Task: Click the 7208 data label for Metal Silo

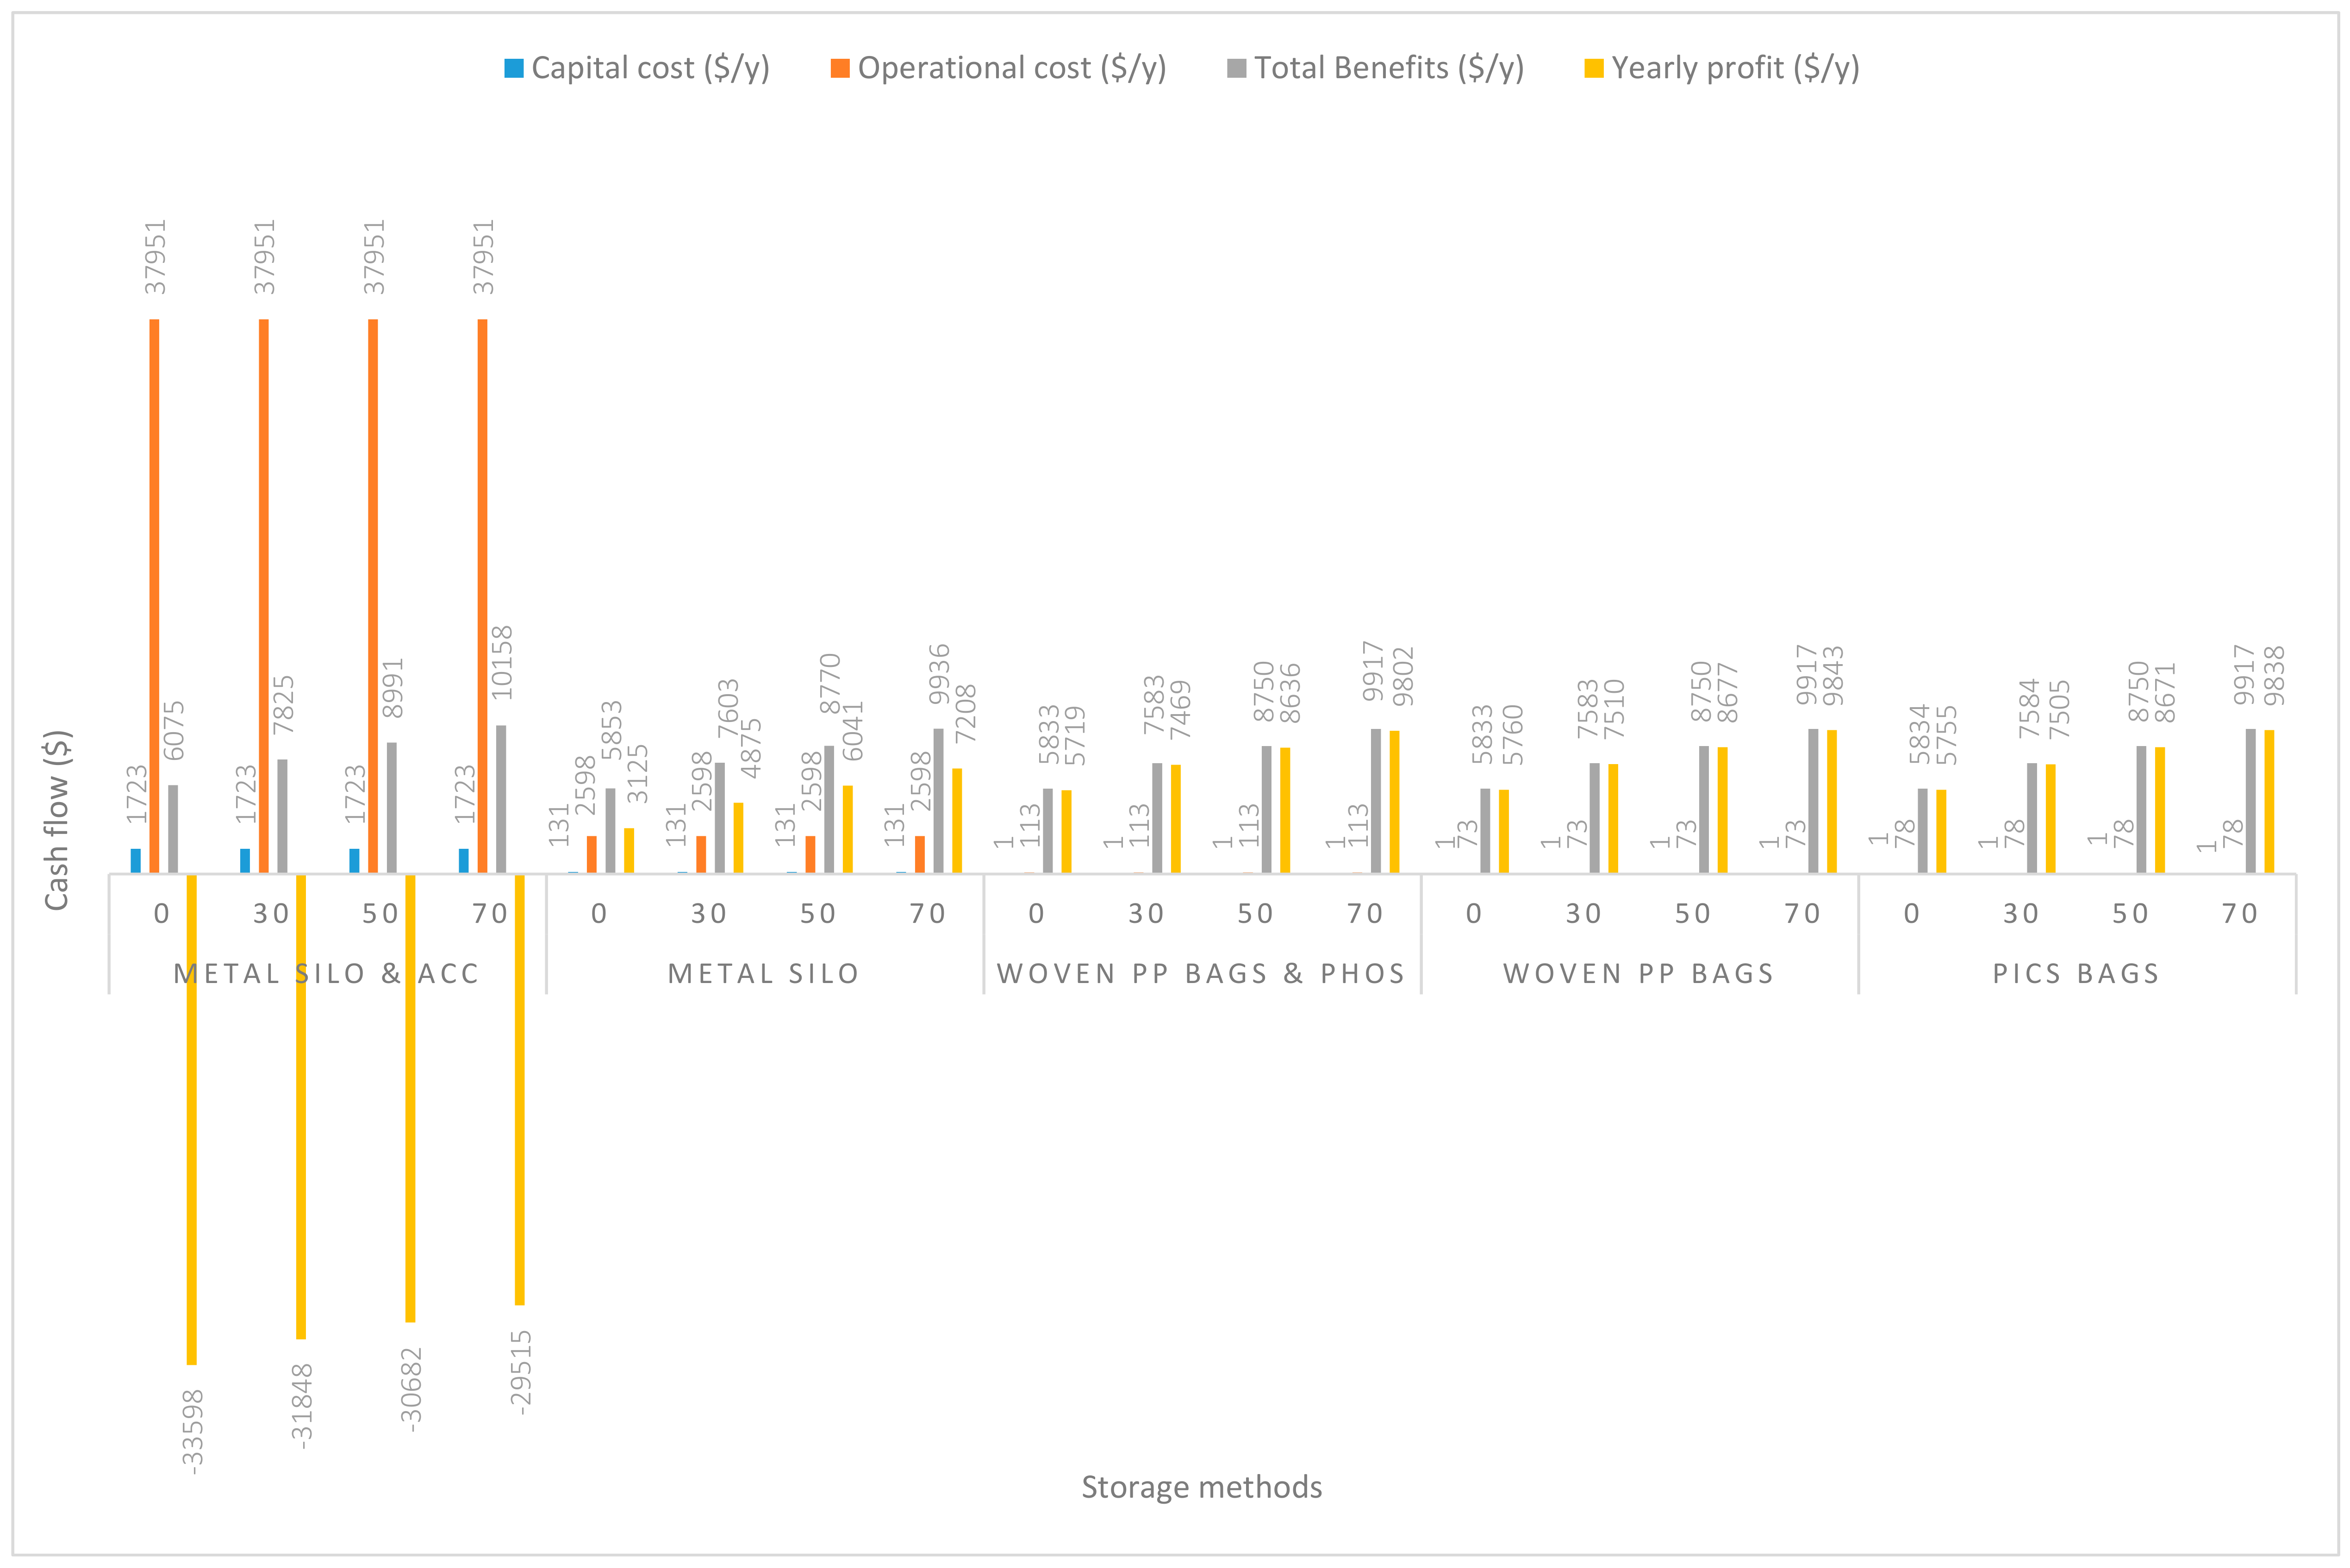Action: [x=965, y=714]
